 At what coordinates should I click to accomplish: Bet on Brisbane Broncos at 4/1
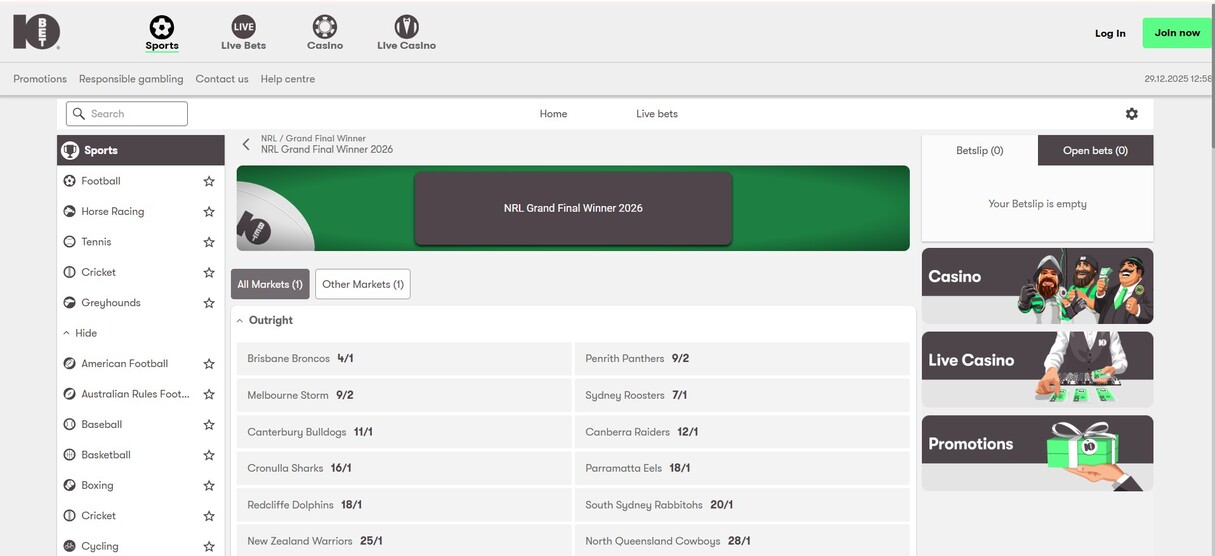pyautogui.click(x=404, y=358)
